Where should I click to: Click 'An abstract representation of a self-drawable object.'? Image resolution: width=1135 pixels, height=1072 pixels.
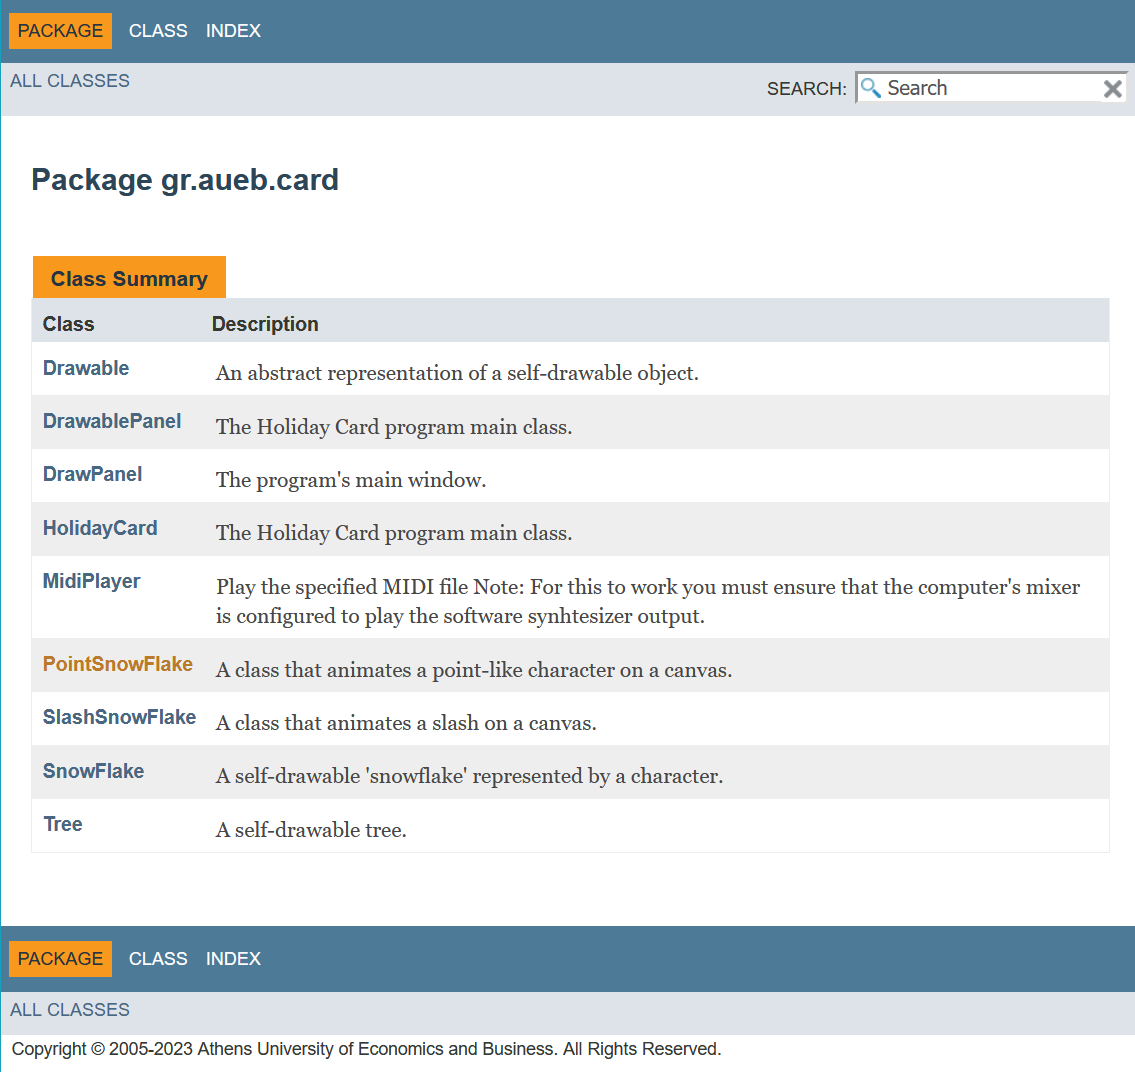457,373
